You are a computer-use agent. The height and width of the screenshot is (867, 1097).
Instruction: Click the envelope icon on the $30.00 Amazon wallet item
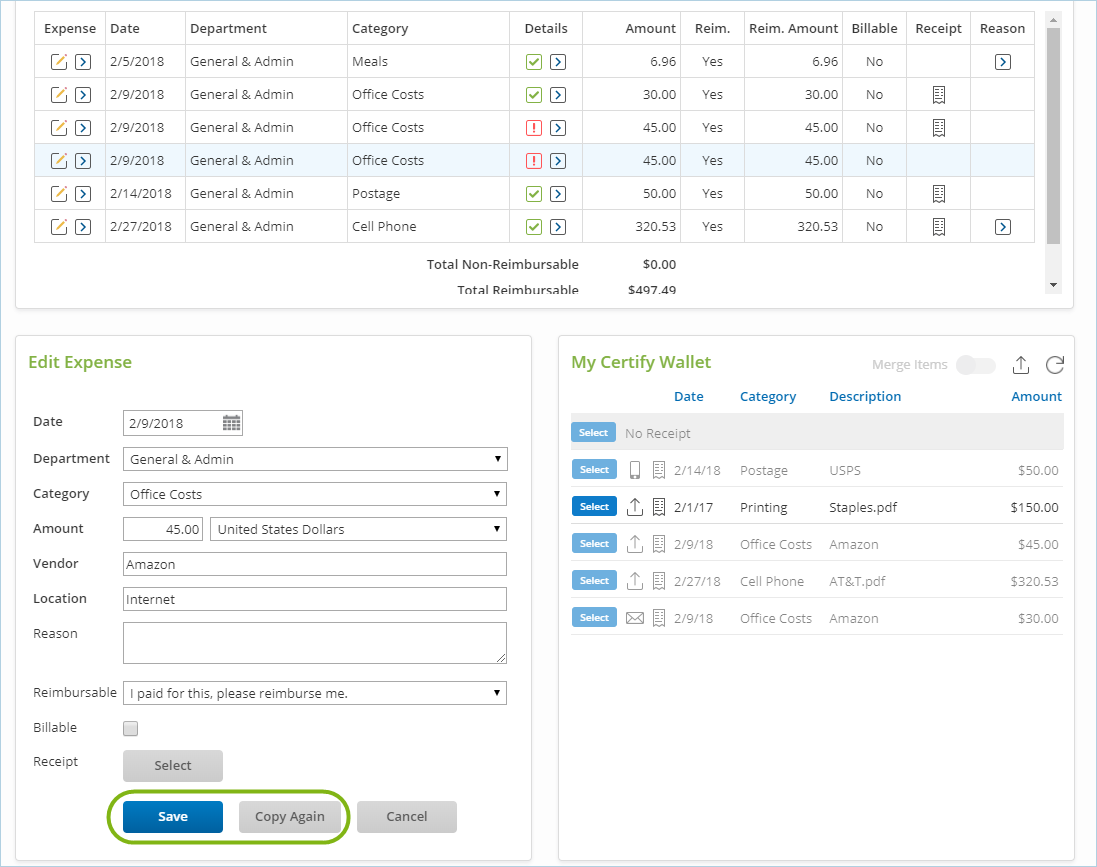[635, 618]
